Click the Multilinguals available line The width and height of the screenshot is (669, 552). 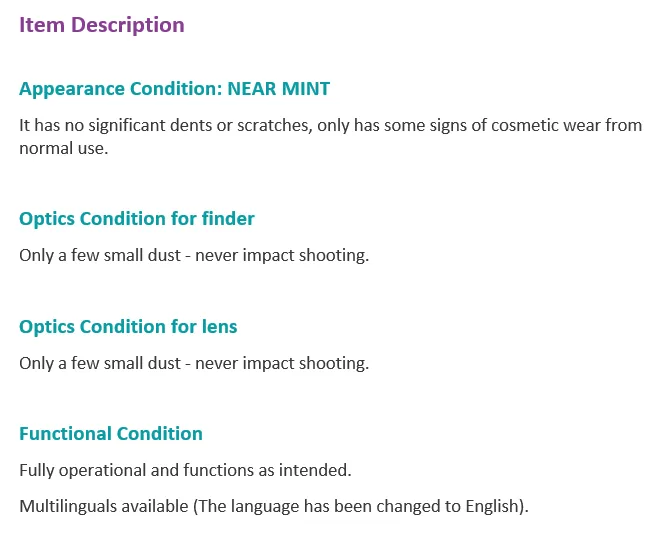click(274, 506)
